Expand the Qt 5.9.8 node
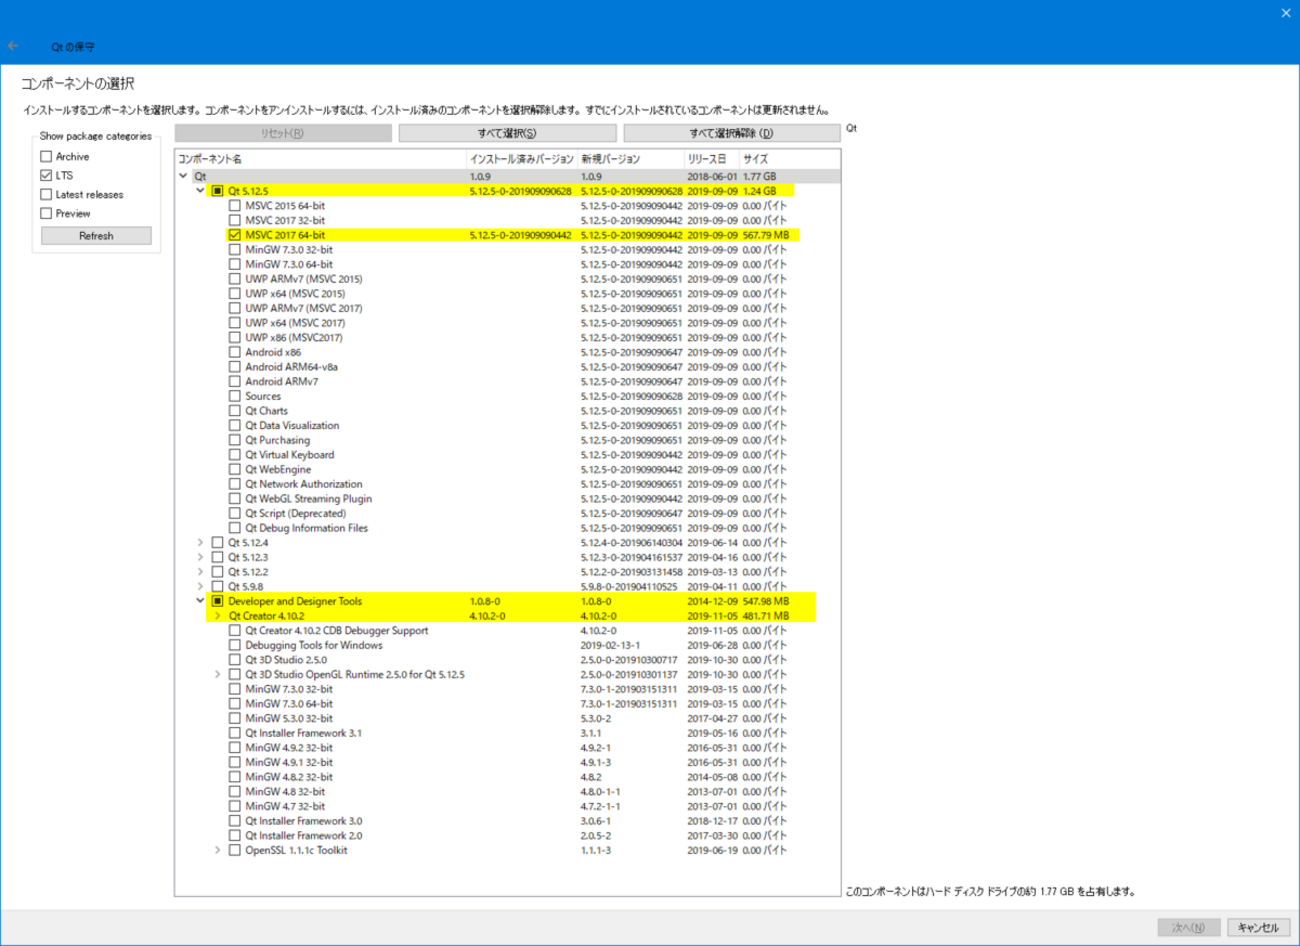This screenshot has width=1300, height=946. click(200, 587)
